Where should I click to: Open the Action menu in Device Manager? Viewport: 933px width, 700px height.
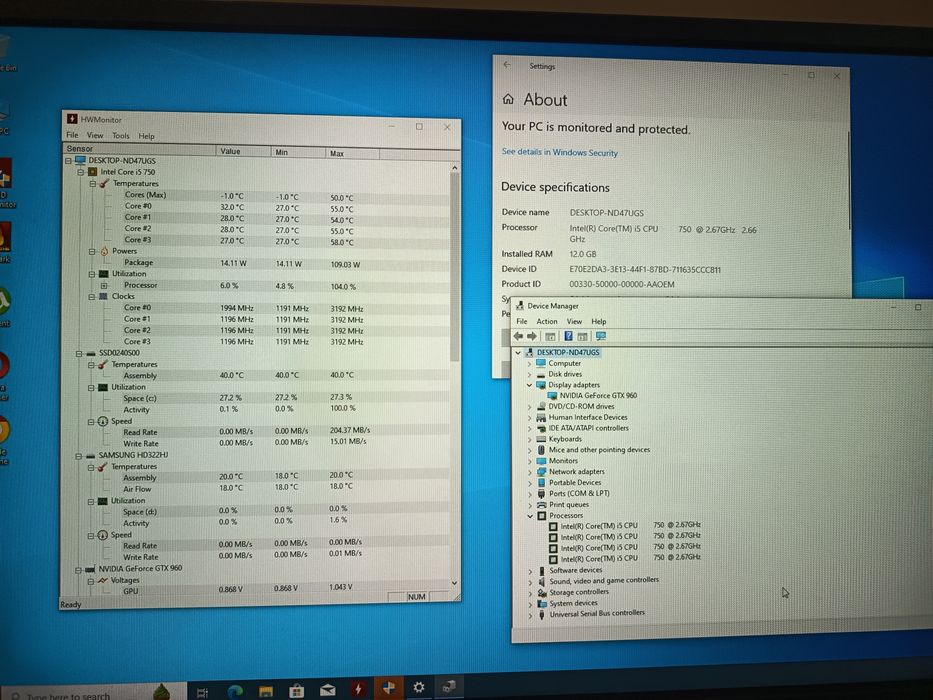[x=547, y=321]
